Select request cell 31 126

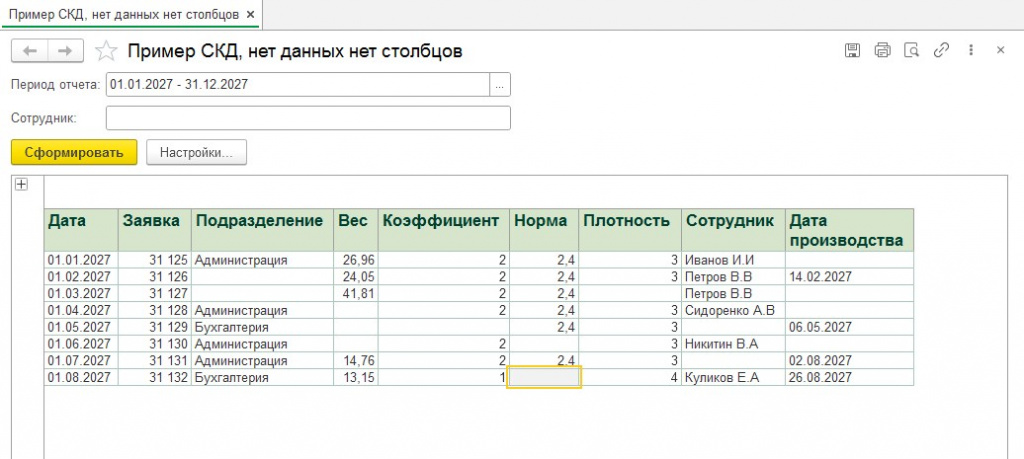[155, 277]
